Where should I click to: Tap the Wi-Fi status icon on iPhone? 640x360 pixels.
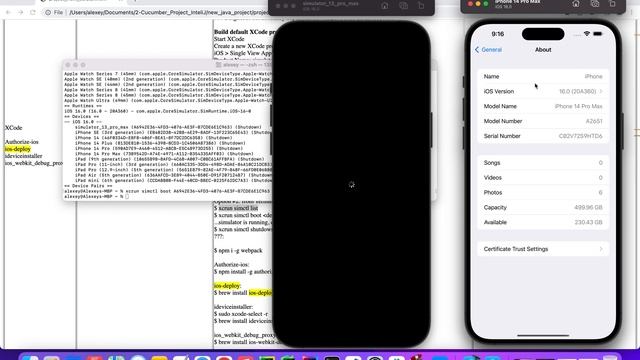coord(587,34)
